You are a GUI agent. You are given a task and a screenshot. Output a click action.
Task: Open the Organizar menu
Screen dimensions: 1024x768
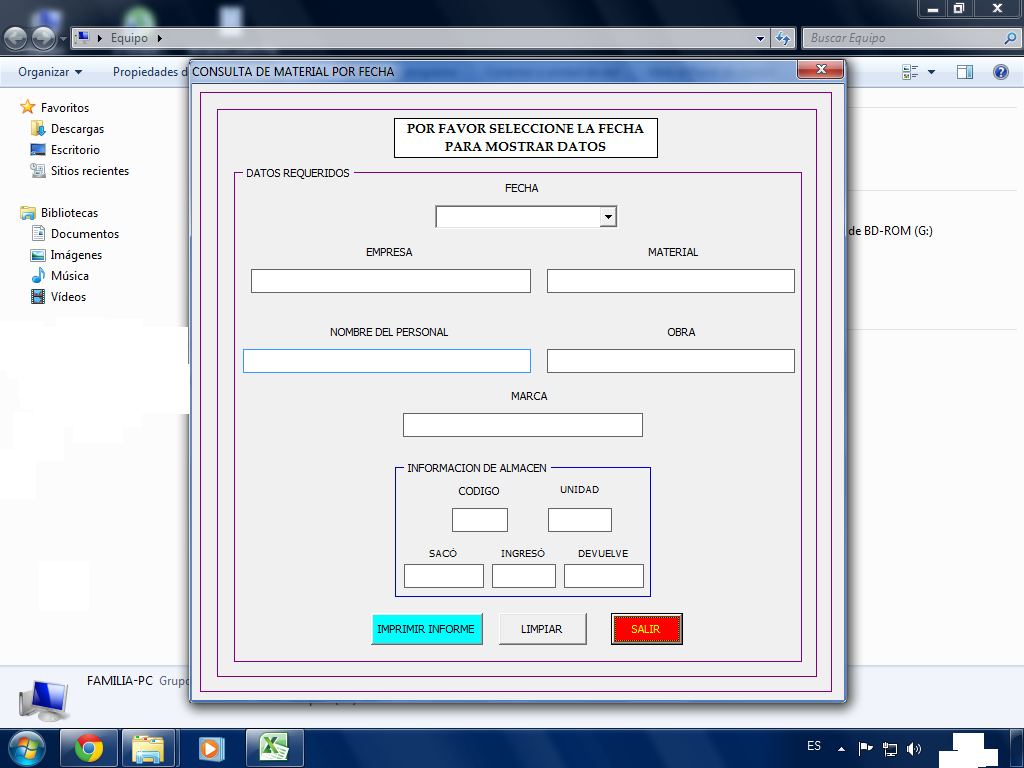click(50, 72)
